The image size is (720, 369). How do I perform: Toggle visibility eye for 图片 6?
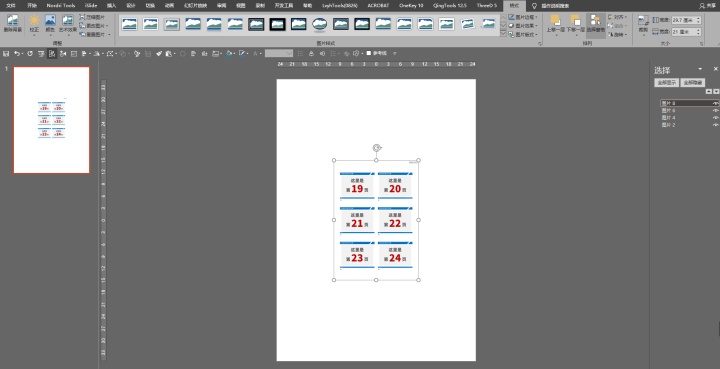pos(715,111)
